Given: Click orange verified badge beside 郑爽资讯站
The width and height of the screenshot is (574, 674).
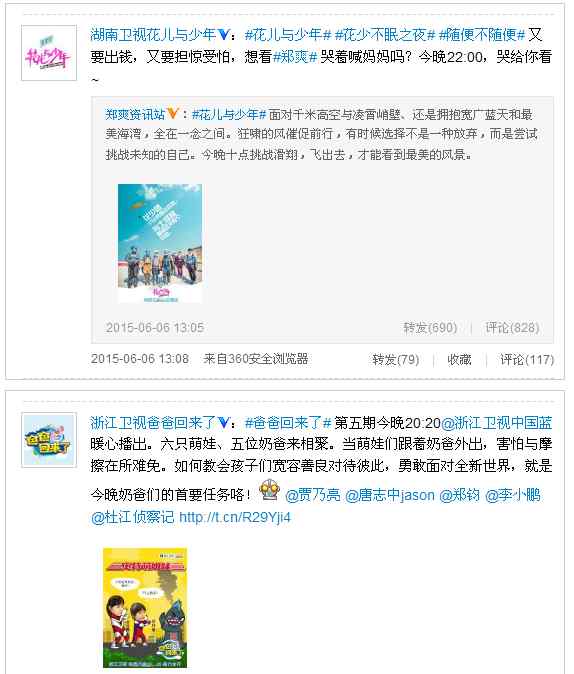Looking at the screenshot, I should click(x=173, y=114).
